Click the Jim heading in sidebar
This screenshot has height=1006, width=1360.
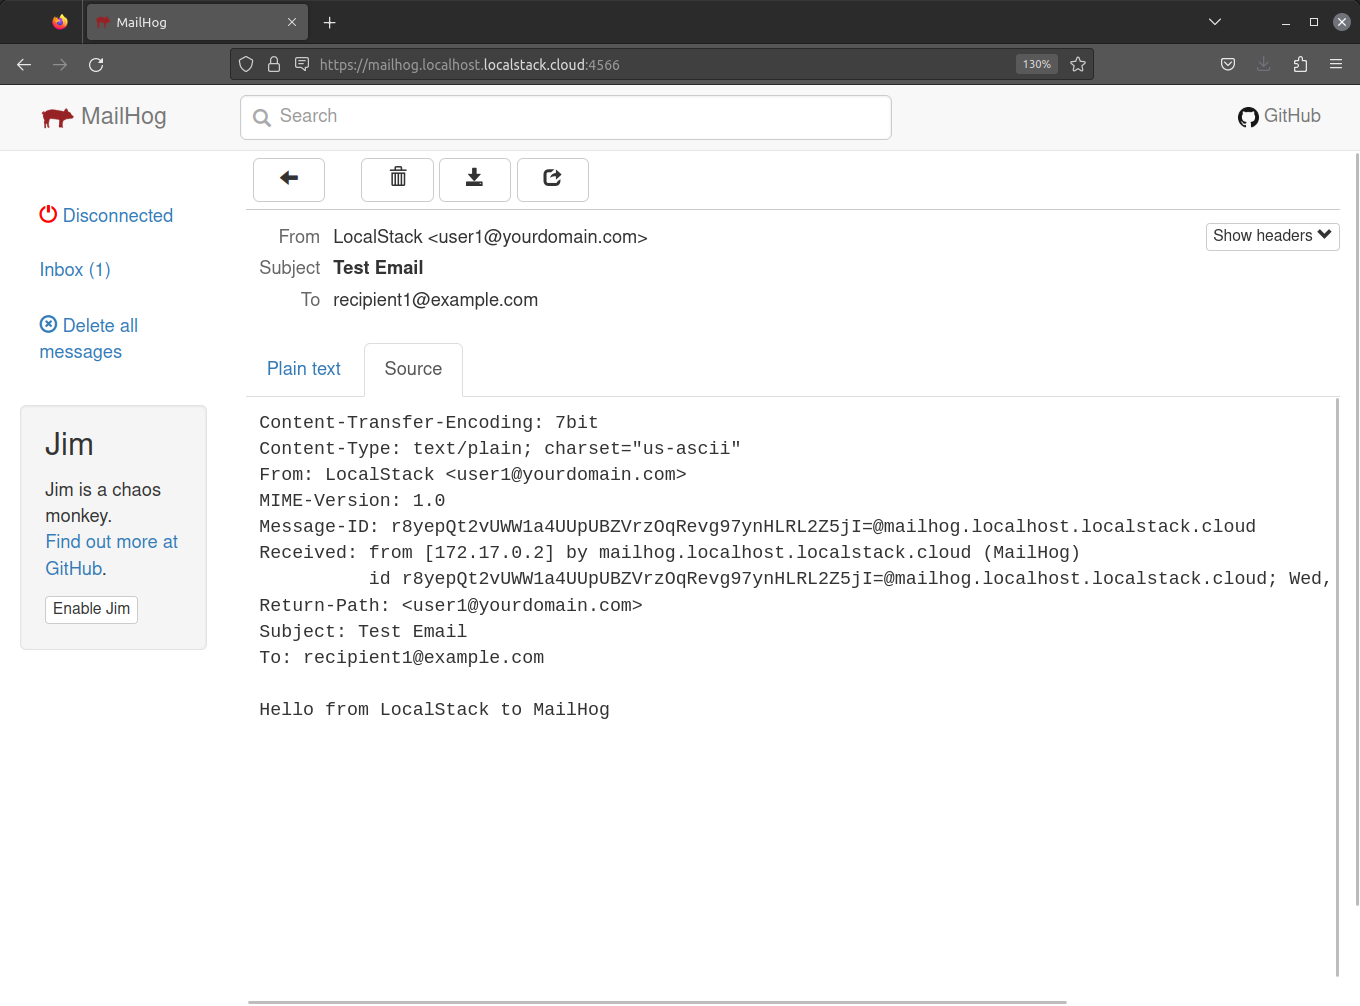click(69, 444)
